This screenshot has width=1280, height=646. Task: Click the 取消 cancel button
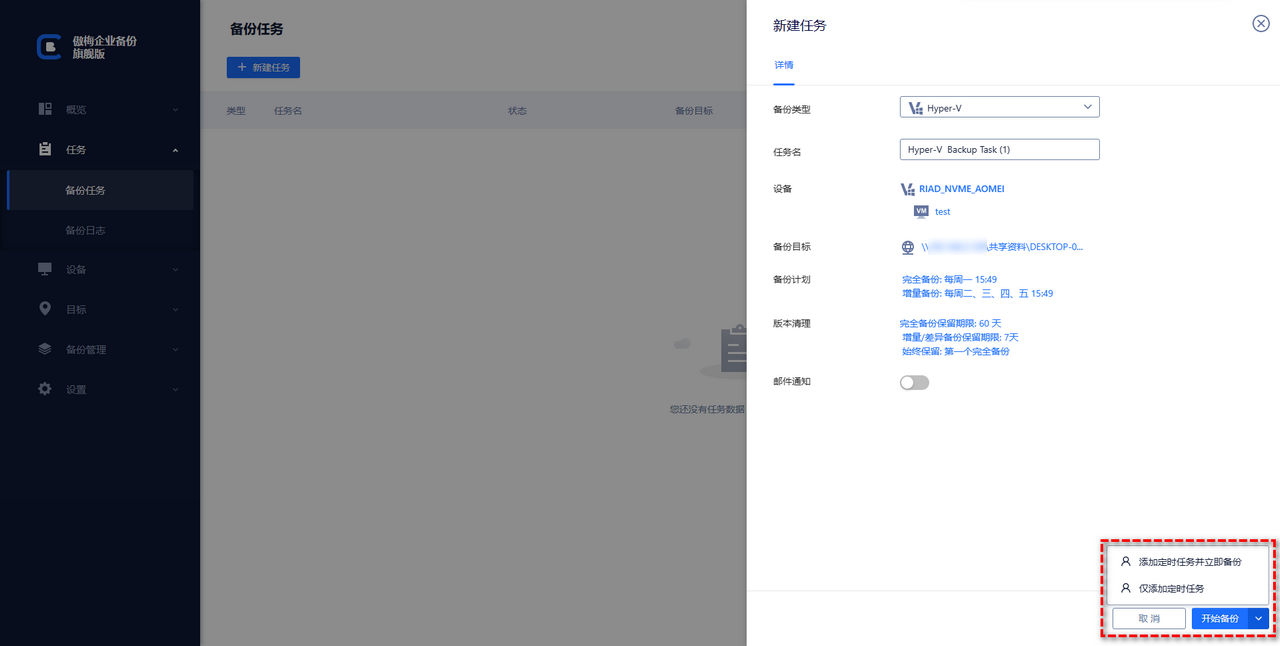(x=1149, y=619)
